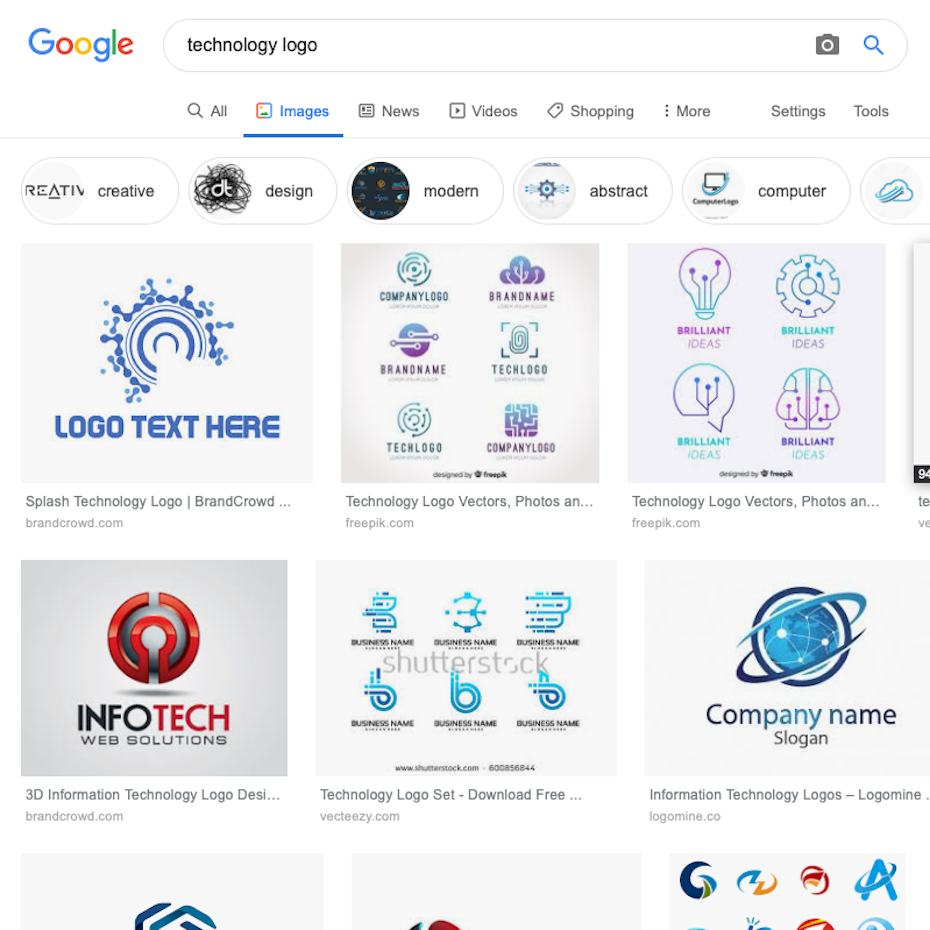Select the Images tab
930x930 pixels.
[x=293, y=111]
